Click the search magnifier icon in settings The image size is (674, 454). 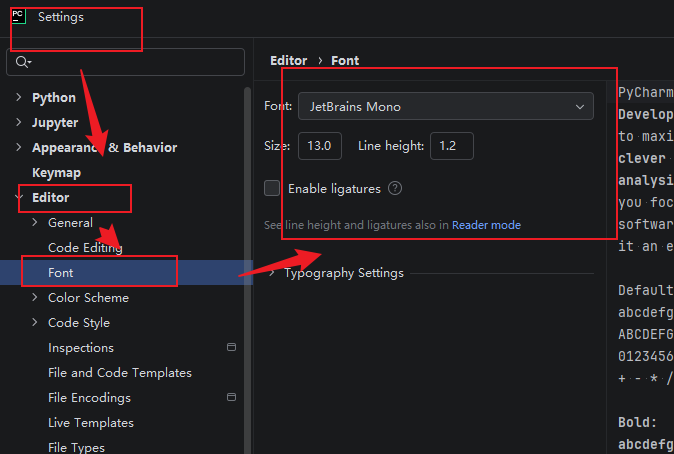(23, 62)
